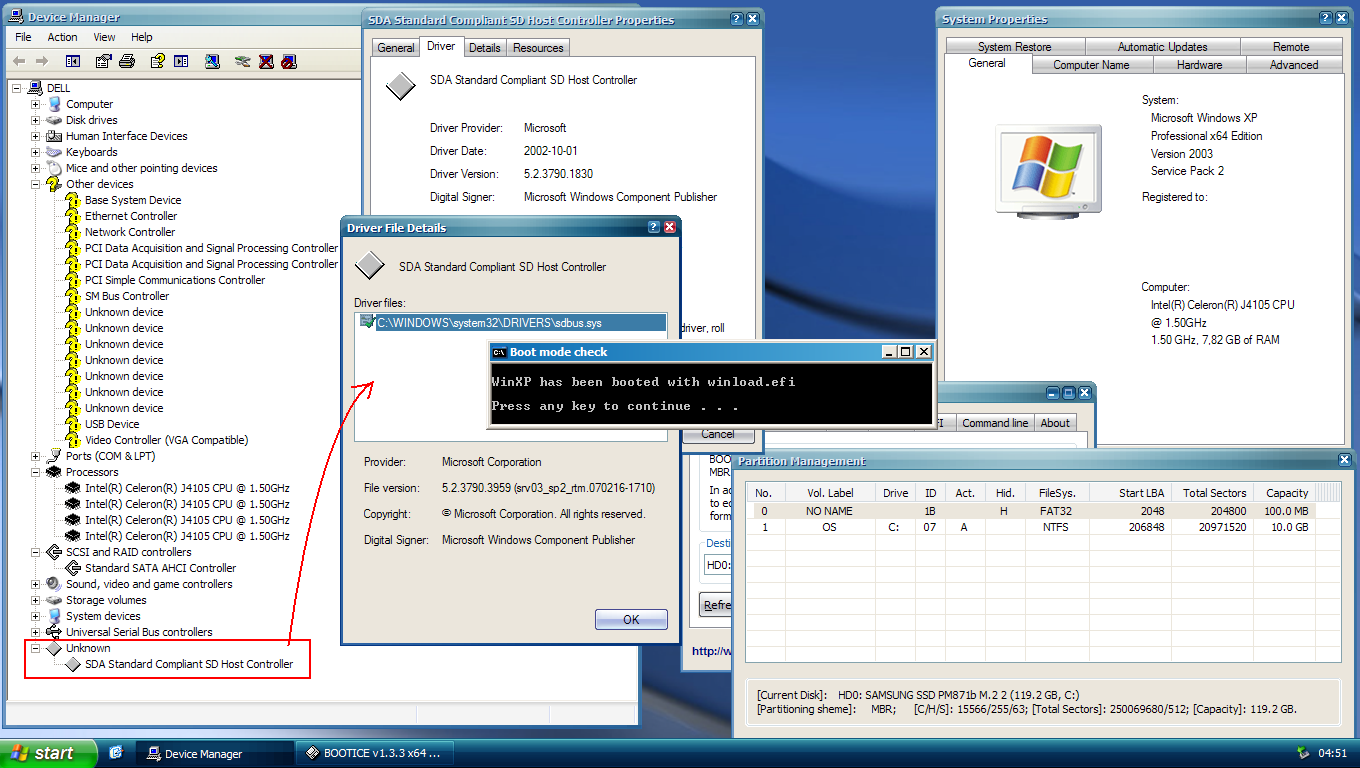The image size is (1360, 768).
Task: Select PCI Simple Communications Controller in tree
Action: [x=175, y=280]
